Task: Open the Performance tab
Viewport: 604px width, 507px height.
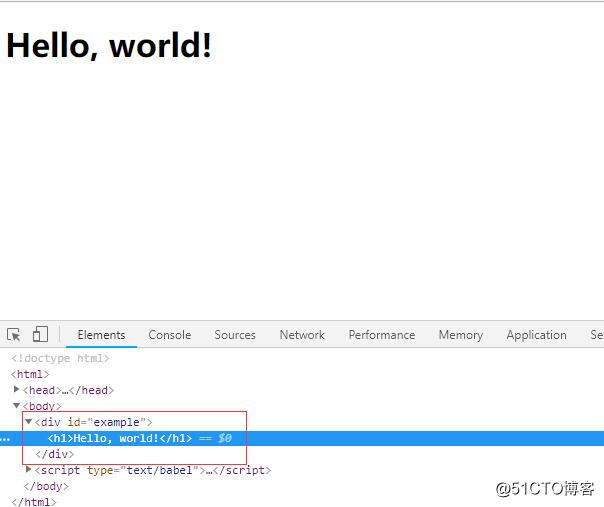Action: 382,335
